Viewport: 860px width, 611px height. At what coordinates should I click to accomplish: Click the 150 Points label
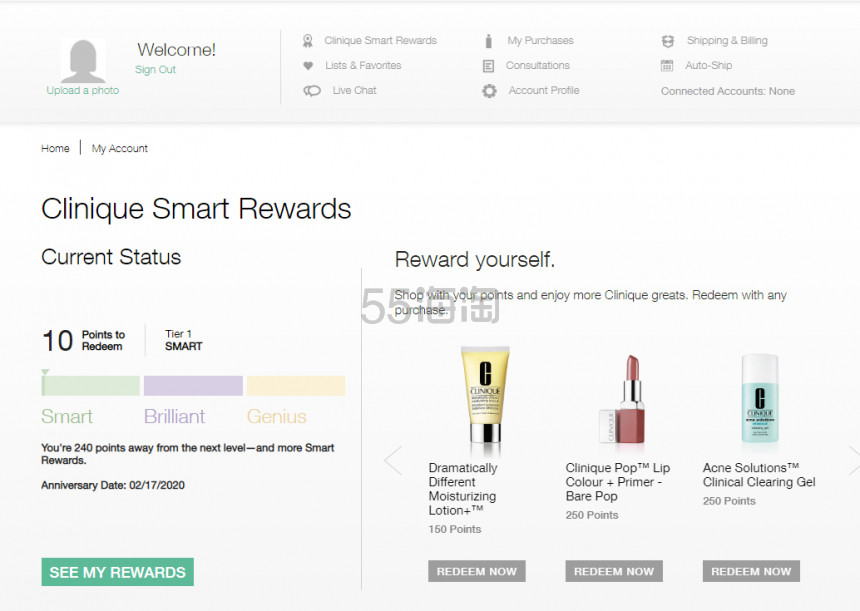tap(455, 529)
